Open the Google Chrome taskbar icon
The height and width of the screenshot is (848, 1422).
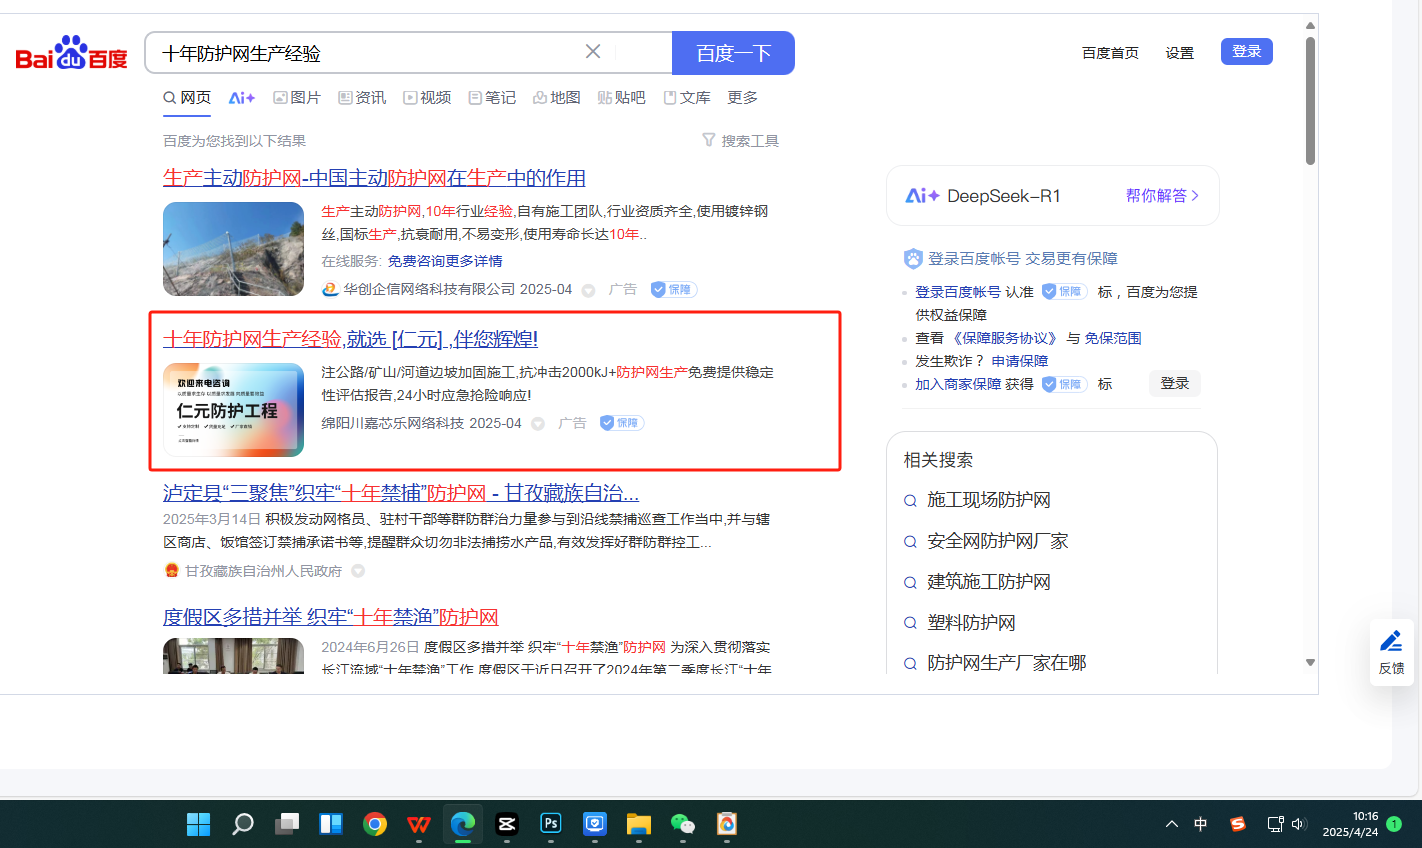375,824
